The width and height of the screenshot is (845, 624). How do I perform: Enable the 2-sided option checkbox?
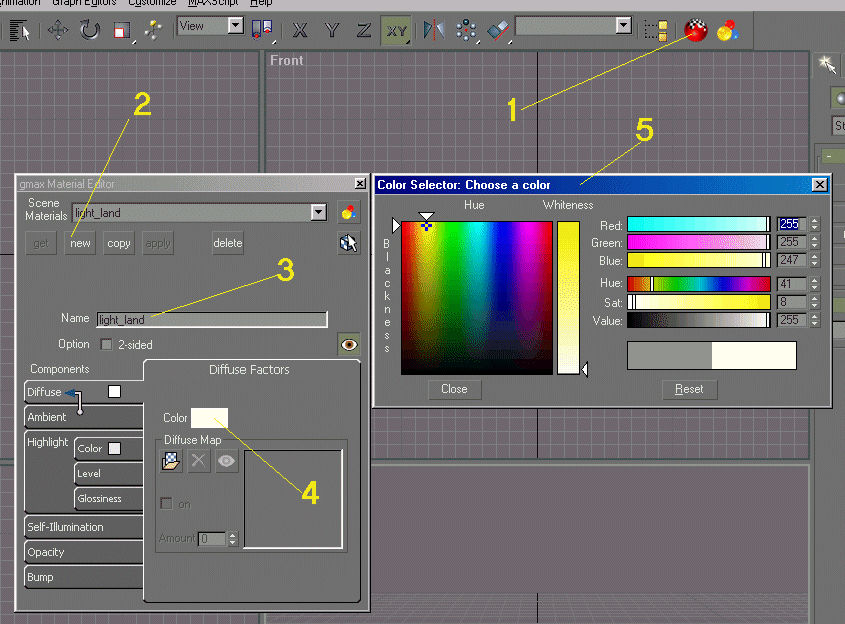coord(107,345)
